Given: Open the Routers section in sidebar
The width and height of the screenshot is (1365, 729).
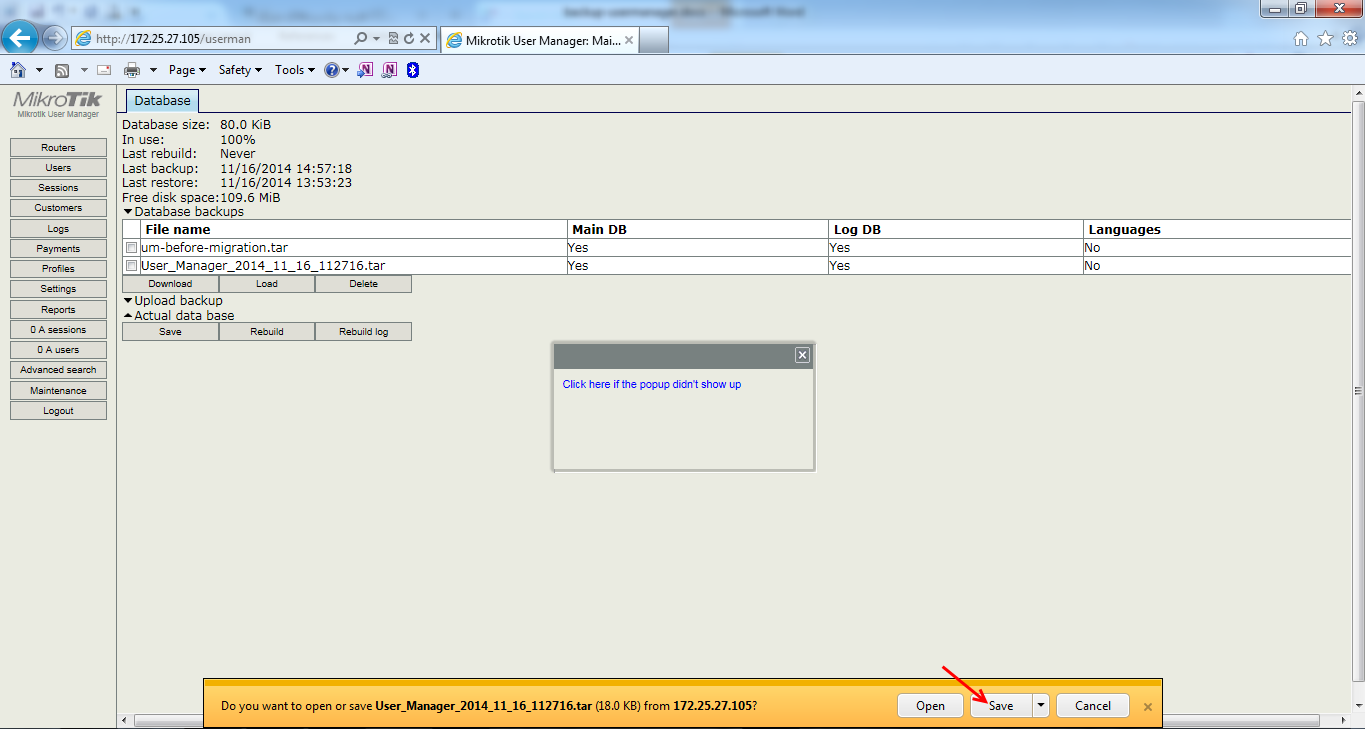Looking at the screenshot, I should click(x=58, y=148).
